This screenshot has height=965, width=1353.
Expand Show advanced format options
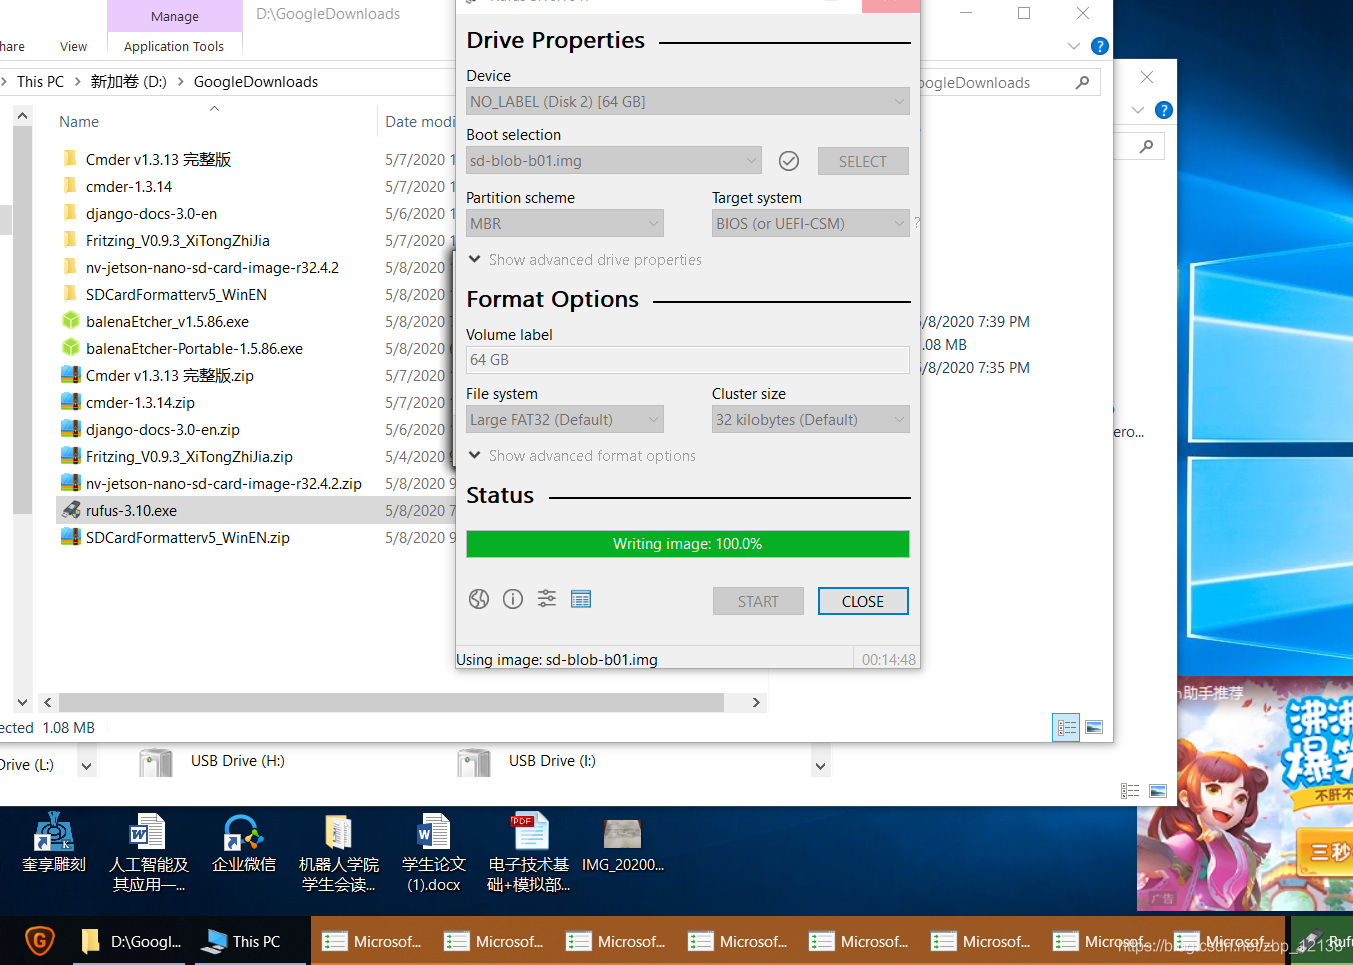[582, 455]
